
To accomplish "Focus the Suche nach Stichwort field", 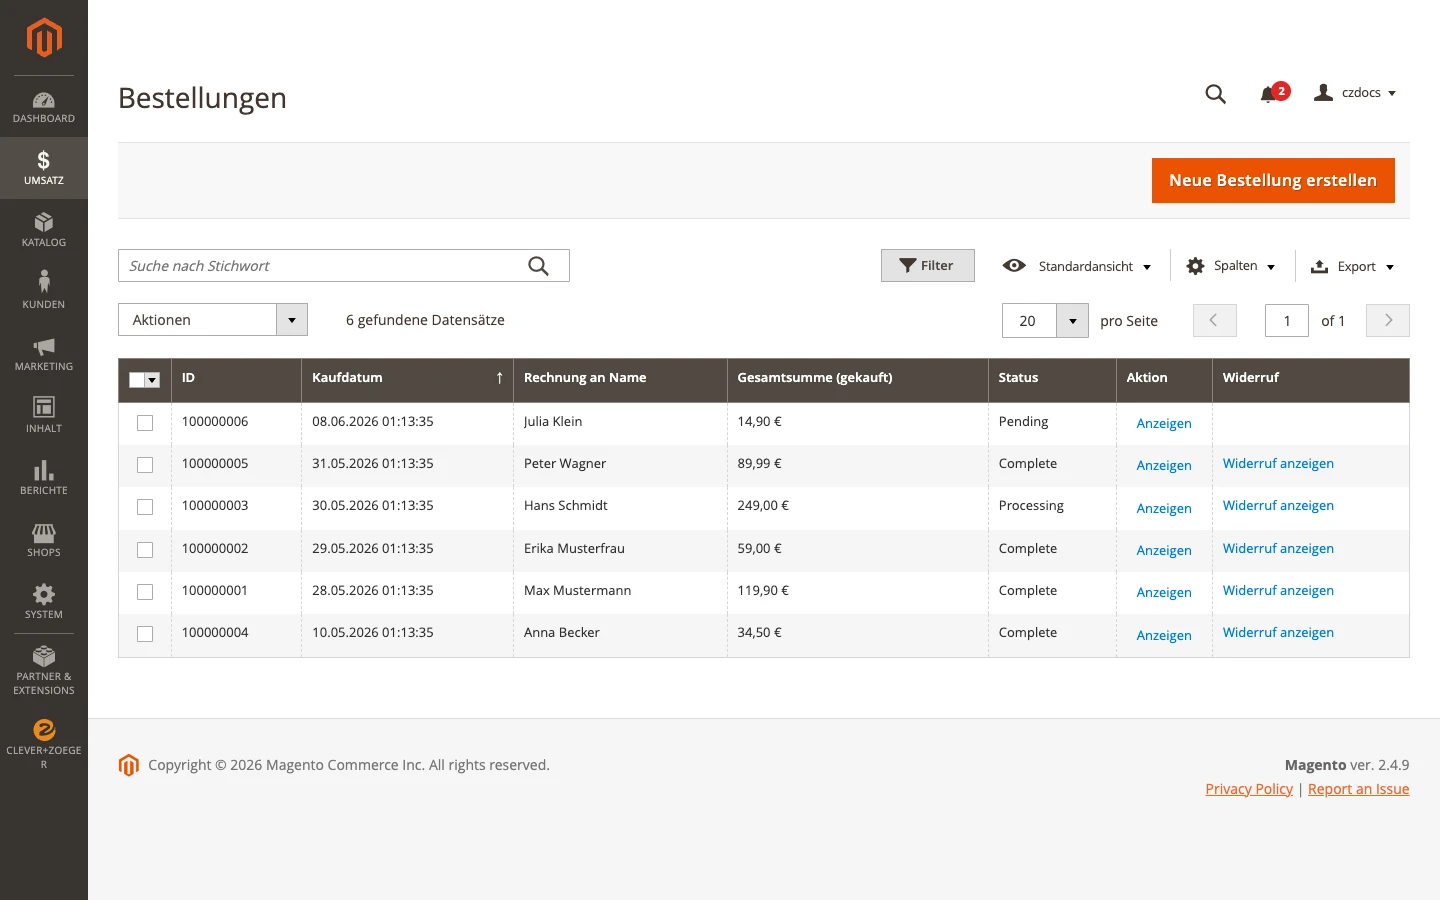I will (343, 266).
